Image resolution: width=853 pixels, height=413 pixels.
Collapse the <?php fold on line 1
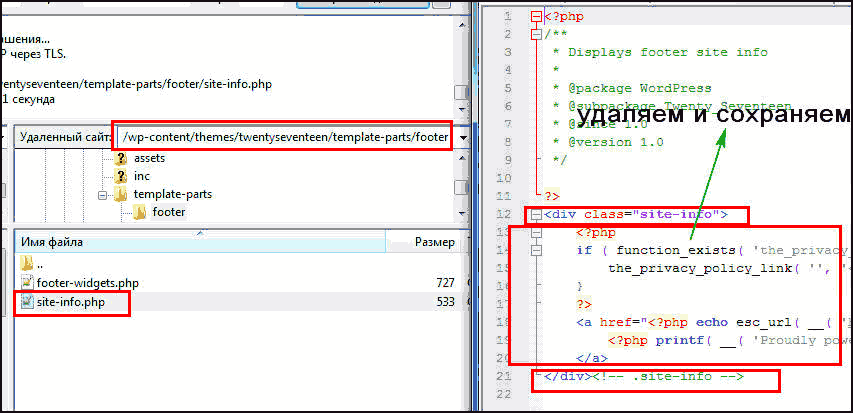[x=537, y=17]
